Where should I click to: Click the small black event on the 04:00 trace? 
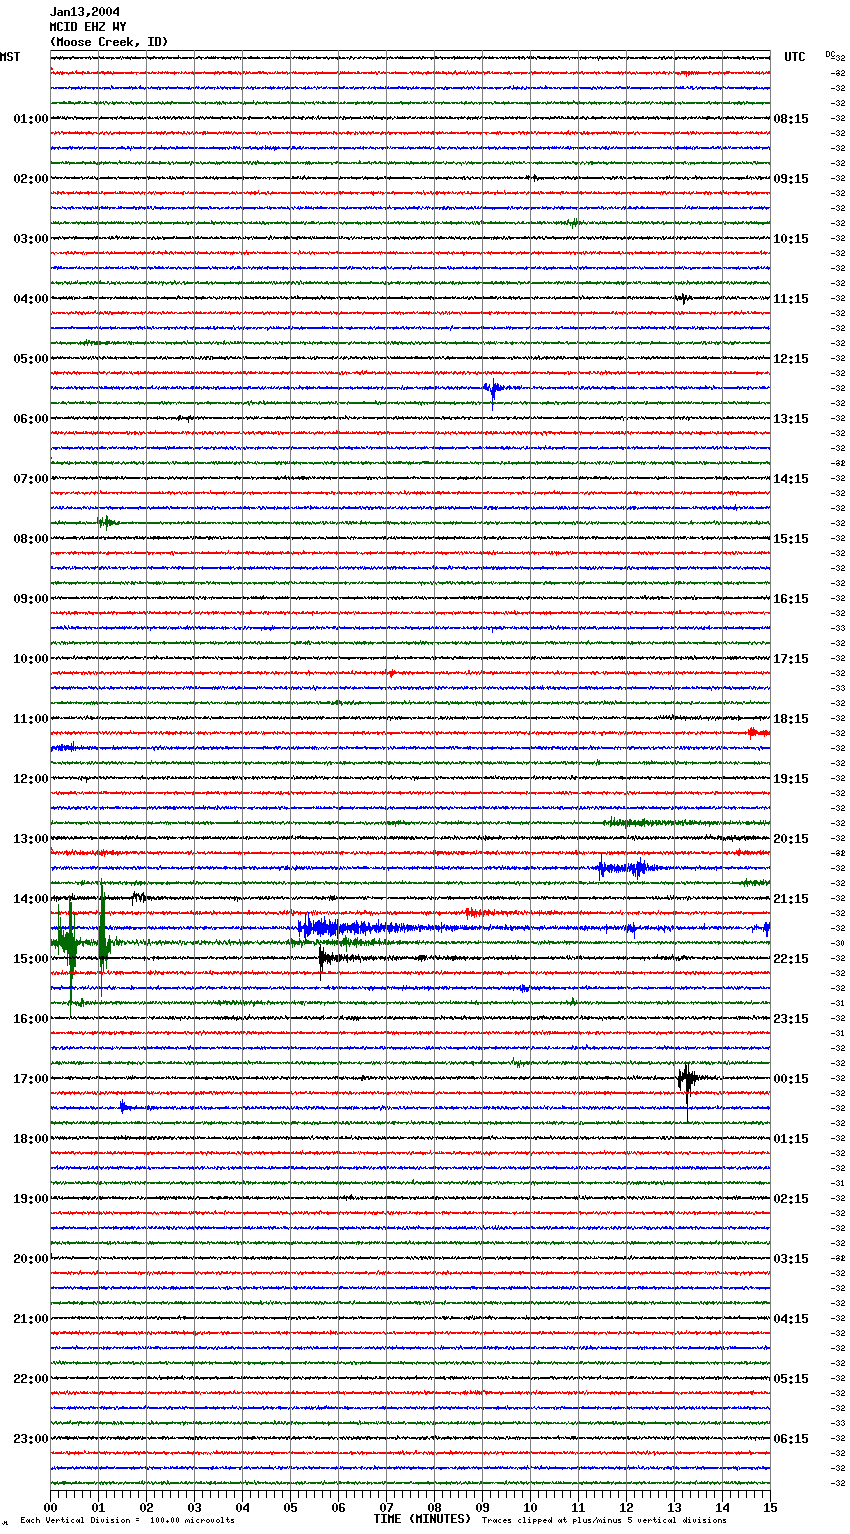coord(683,298)
